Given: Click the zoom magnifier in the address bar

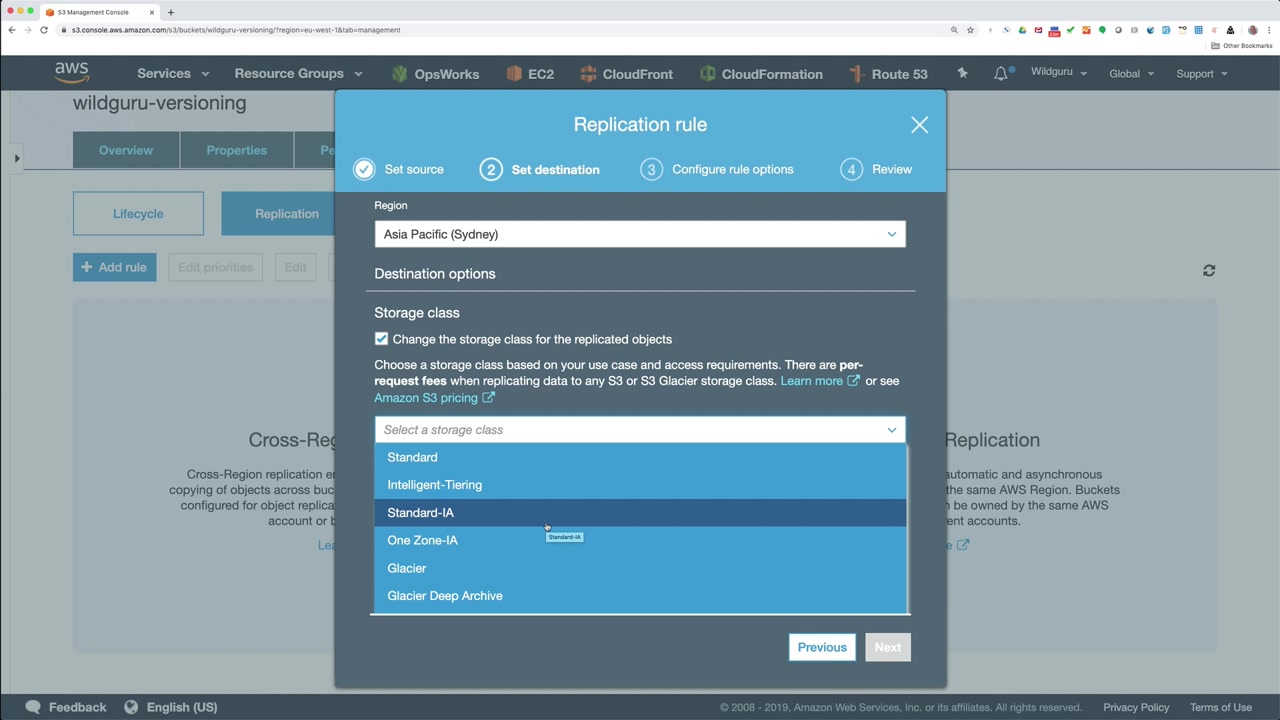Looking at the screenshot, I should [x=954, y=30].
